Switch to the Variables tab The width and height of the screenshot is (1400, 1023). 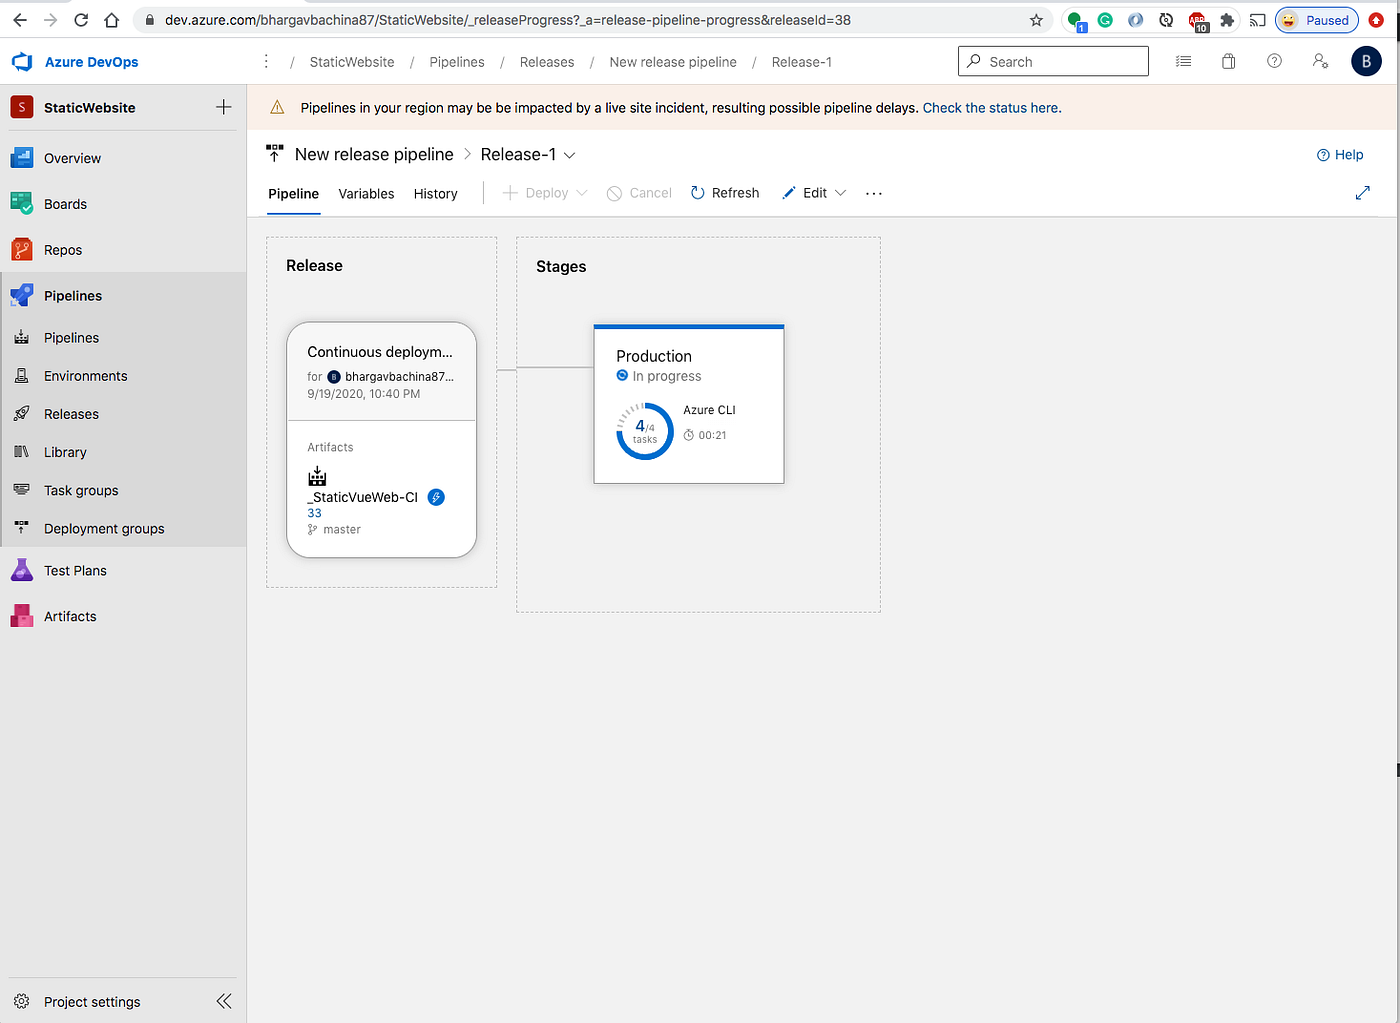pyautogui.click(x=366, y=193)
